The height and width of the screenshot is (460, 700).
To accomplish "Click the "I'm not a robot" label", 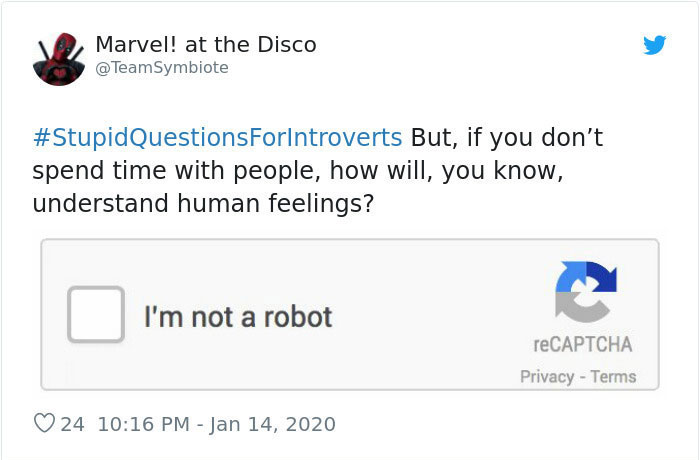I will [238, 317].
